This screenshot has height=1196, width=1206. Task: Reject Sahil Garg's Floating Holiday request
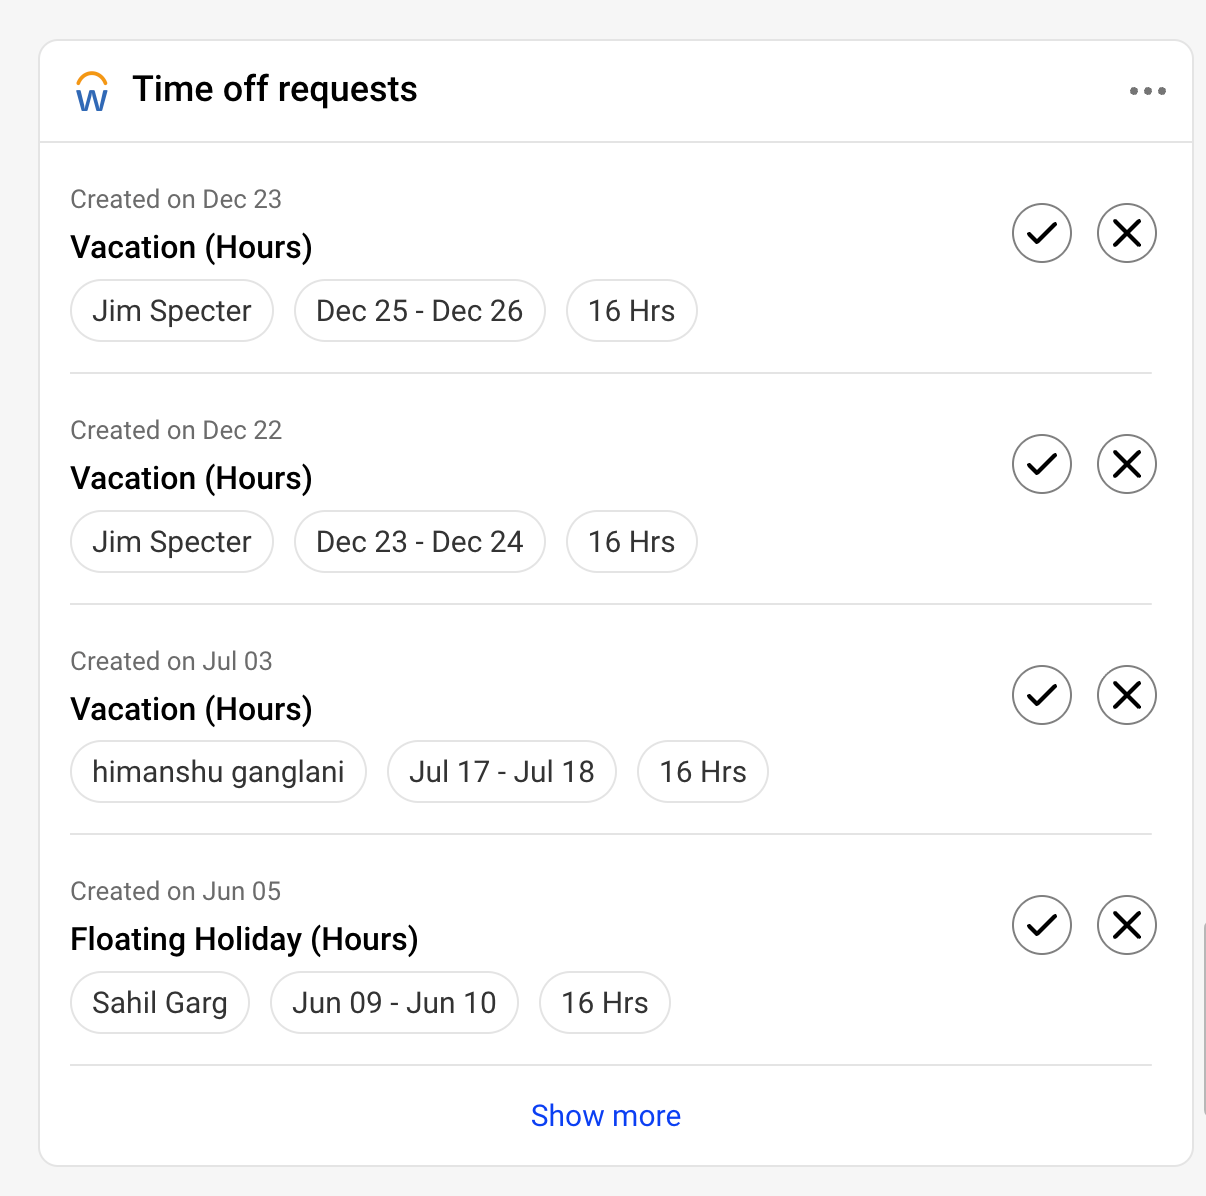coord(1126,925)
